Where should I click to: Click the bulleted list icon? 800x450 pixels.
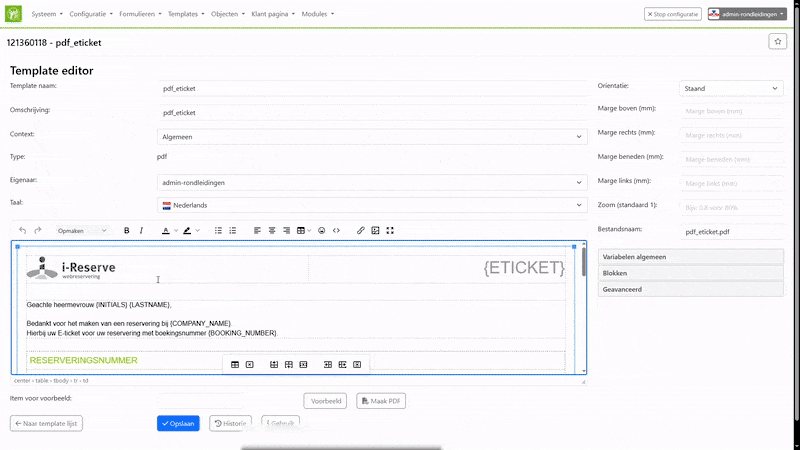pyautogui.click(x=218, y=230)
